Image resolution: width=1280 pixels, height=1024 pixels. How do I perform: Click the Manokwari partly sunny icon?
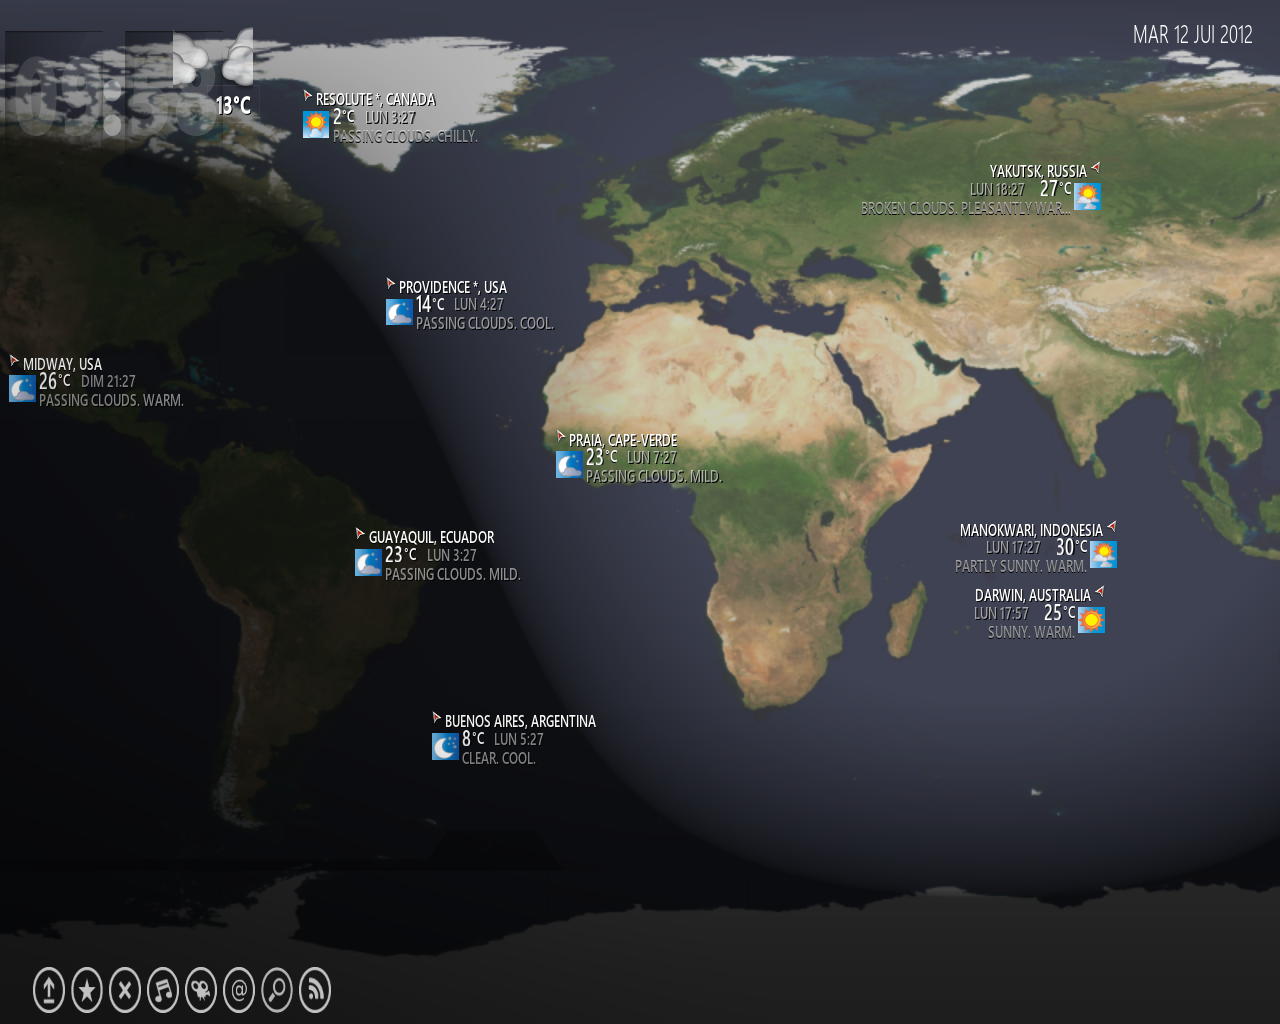tap(1103, 554)
